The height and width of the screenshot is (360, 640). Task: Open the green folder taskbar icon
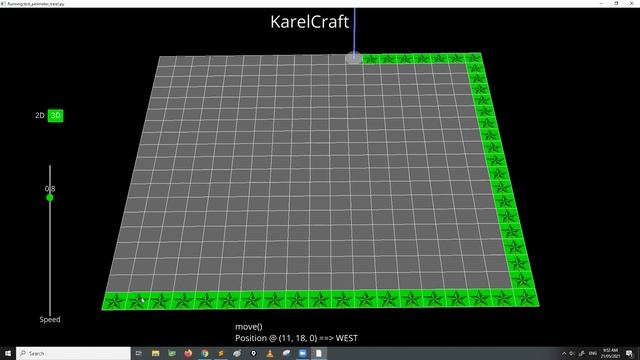pyautogui.click(x=171, y=353)
